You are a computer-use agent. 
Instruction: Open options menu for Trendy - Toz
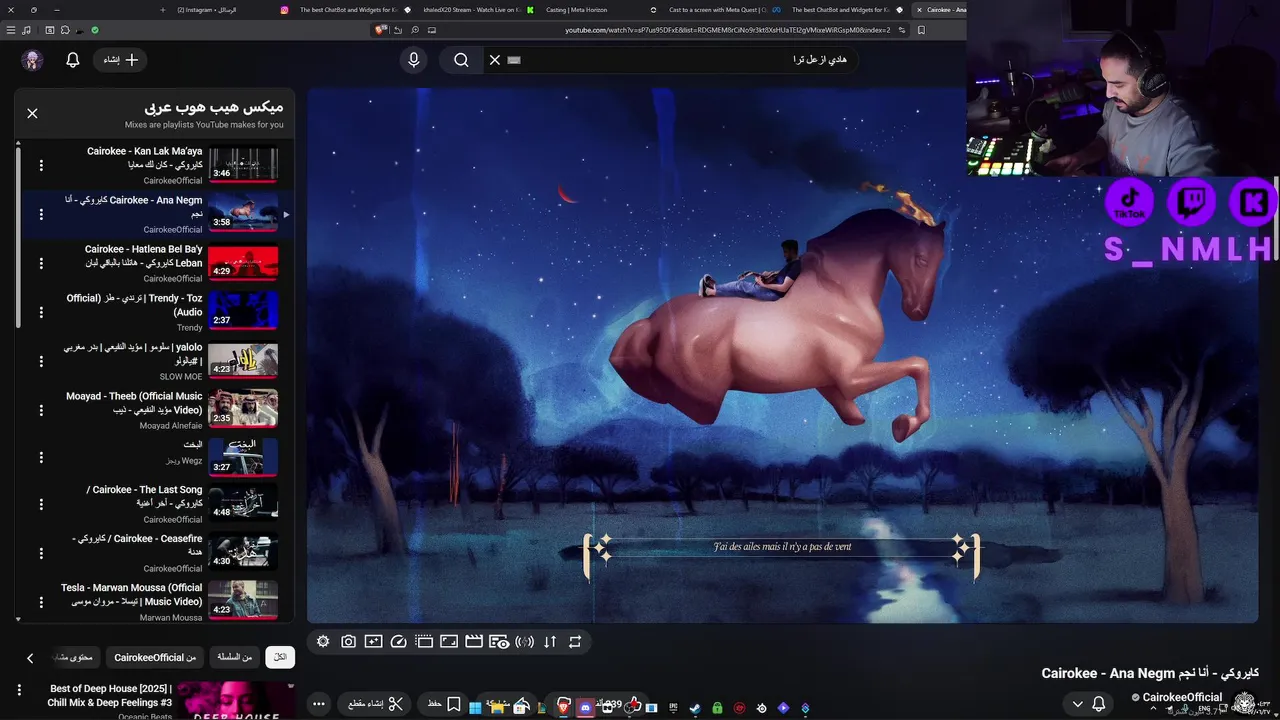(41, 312)
